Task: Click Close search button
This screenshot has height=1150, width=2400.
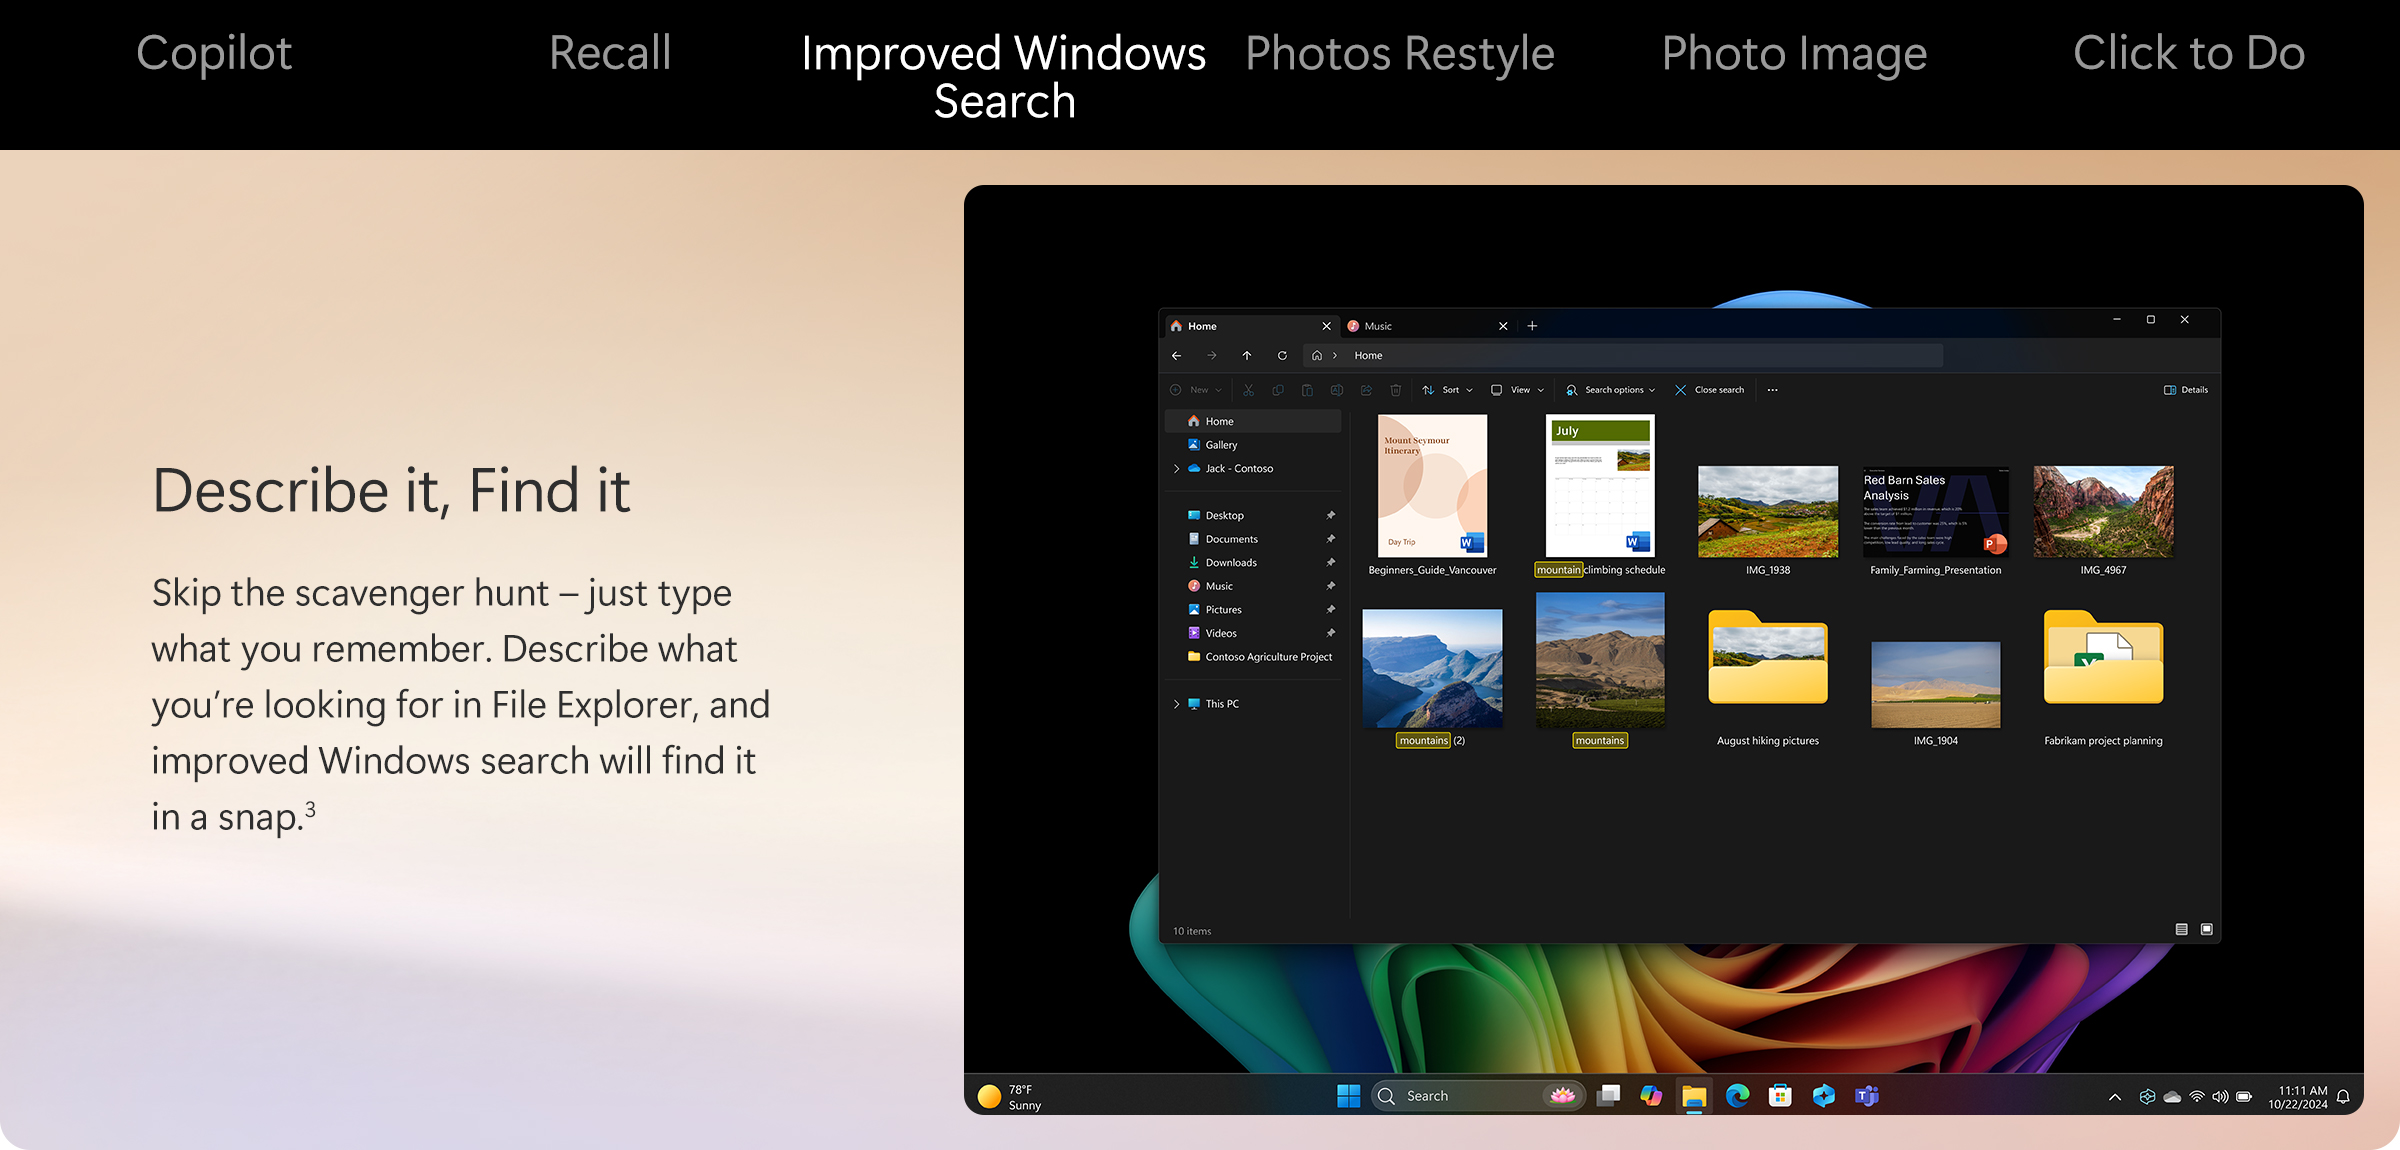Action: pyautogui.click(x=1709, y=390)
